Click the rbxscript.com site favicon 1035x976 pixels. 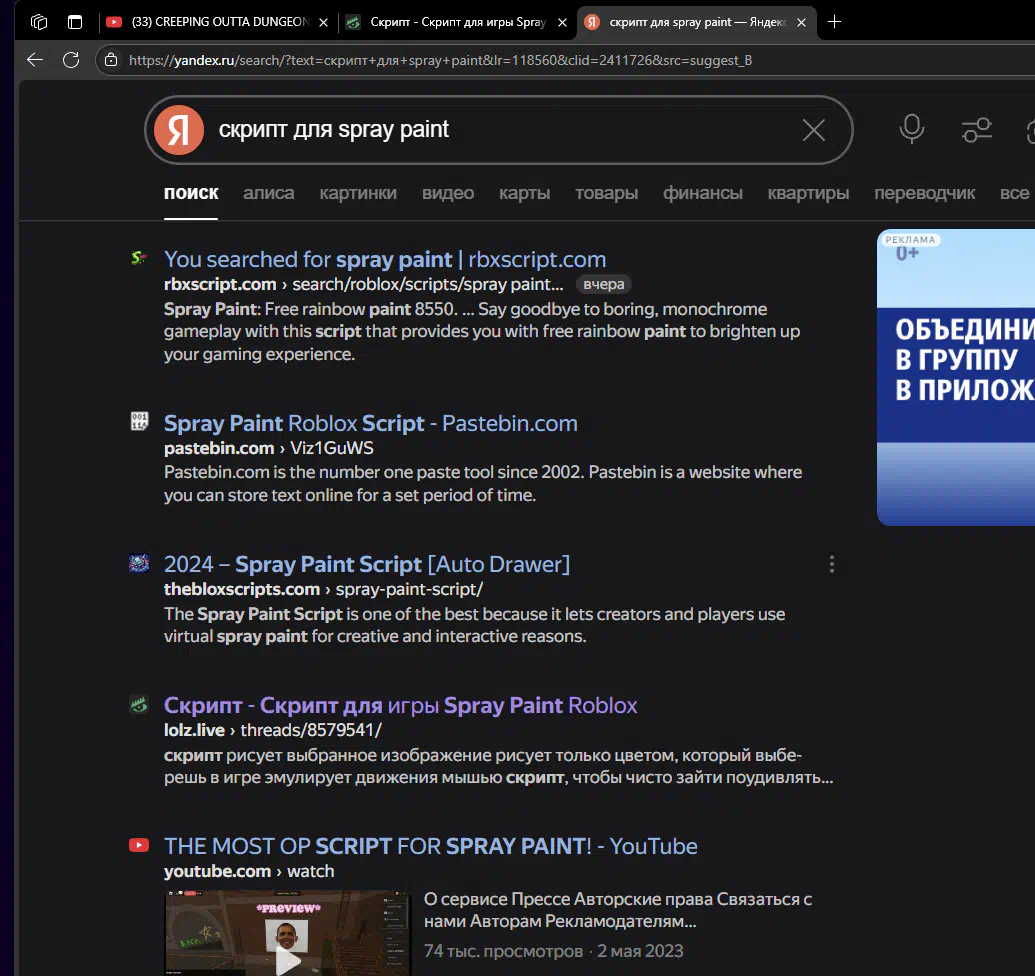(x=139, y=258)
